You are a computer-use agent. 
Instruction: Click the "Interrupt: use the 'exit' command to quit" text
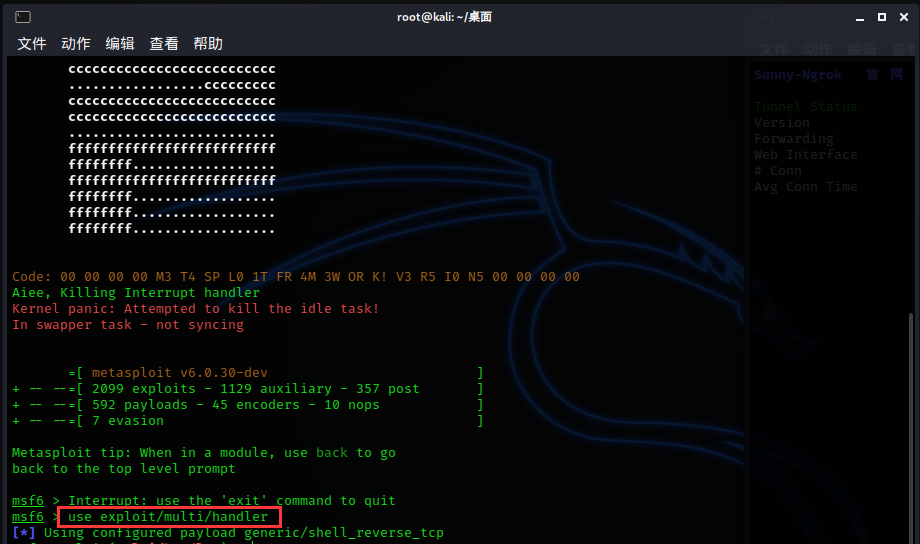click(232, 501)
